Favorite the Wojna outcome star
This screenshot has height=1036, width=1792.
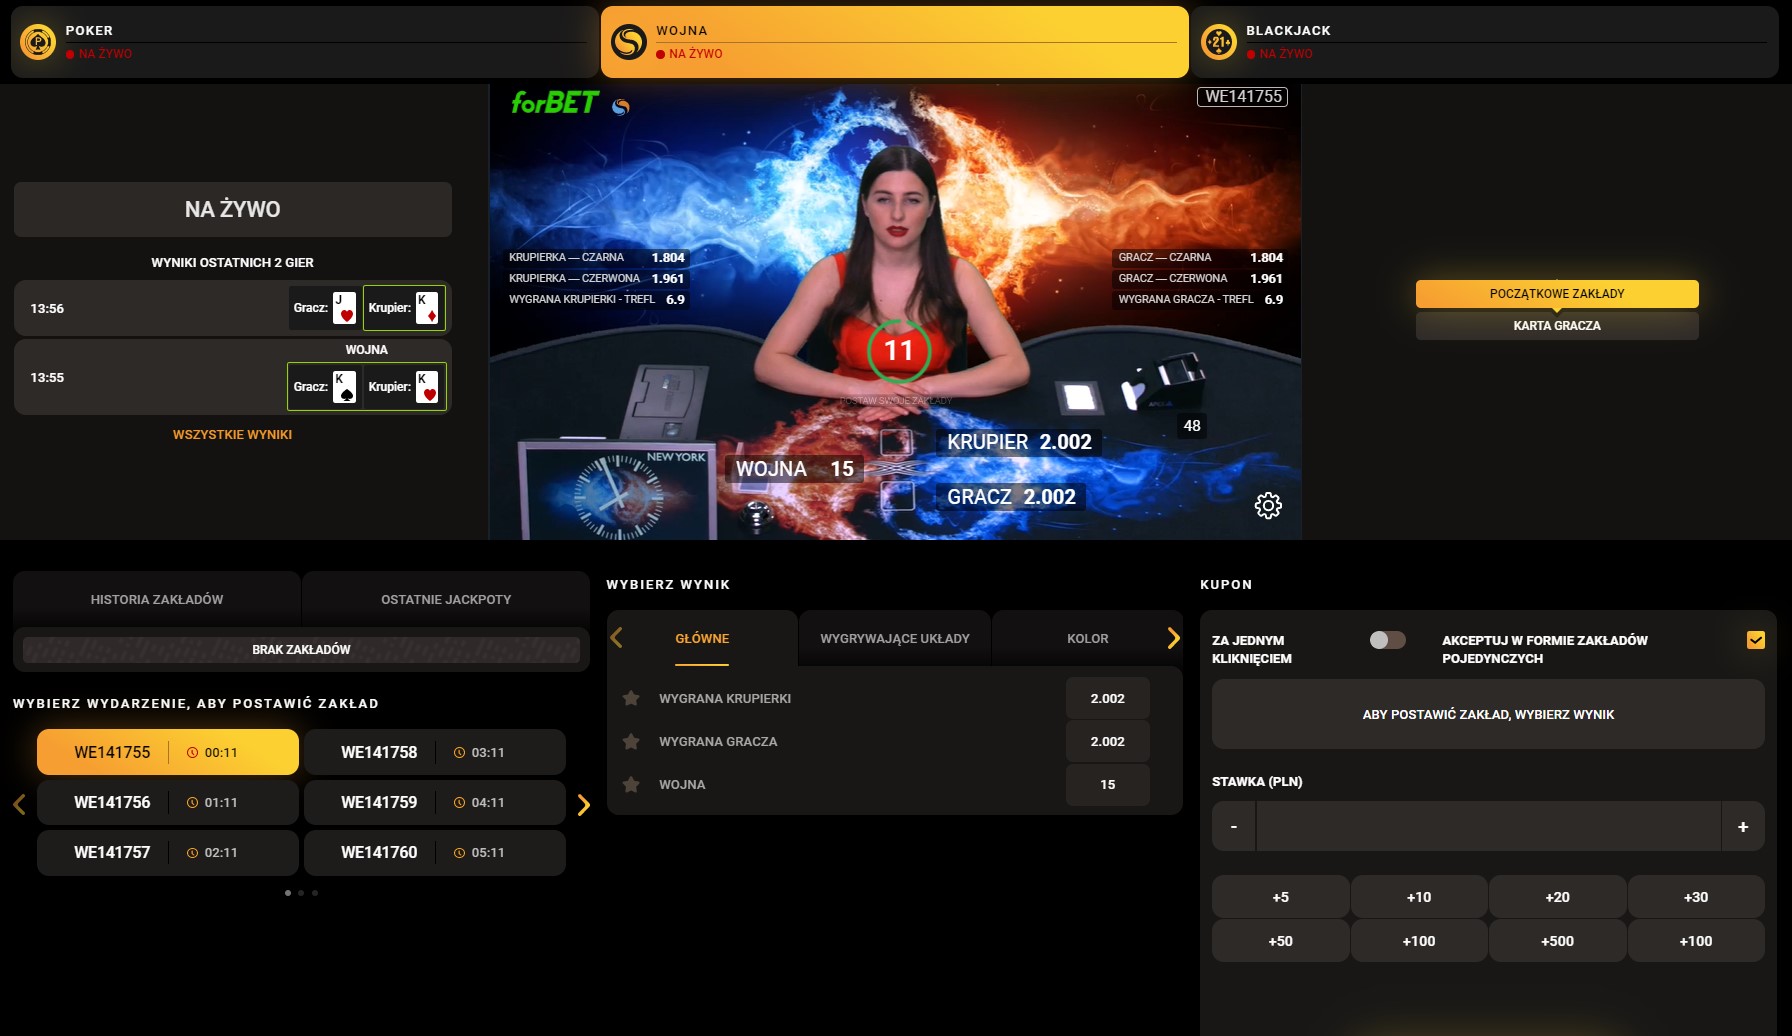631,784
